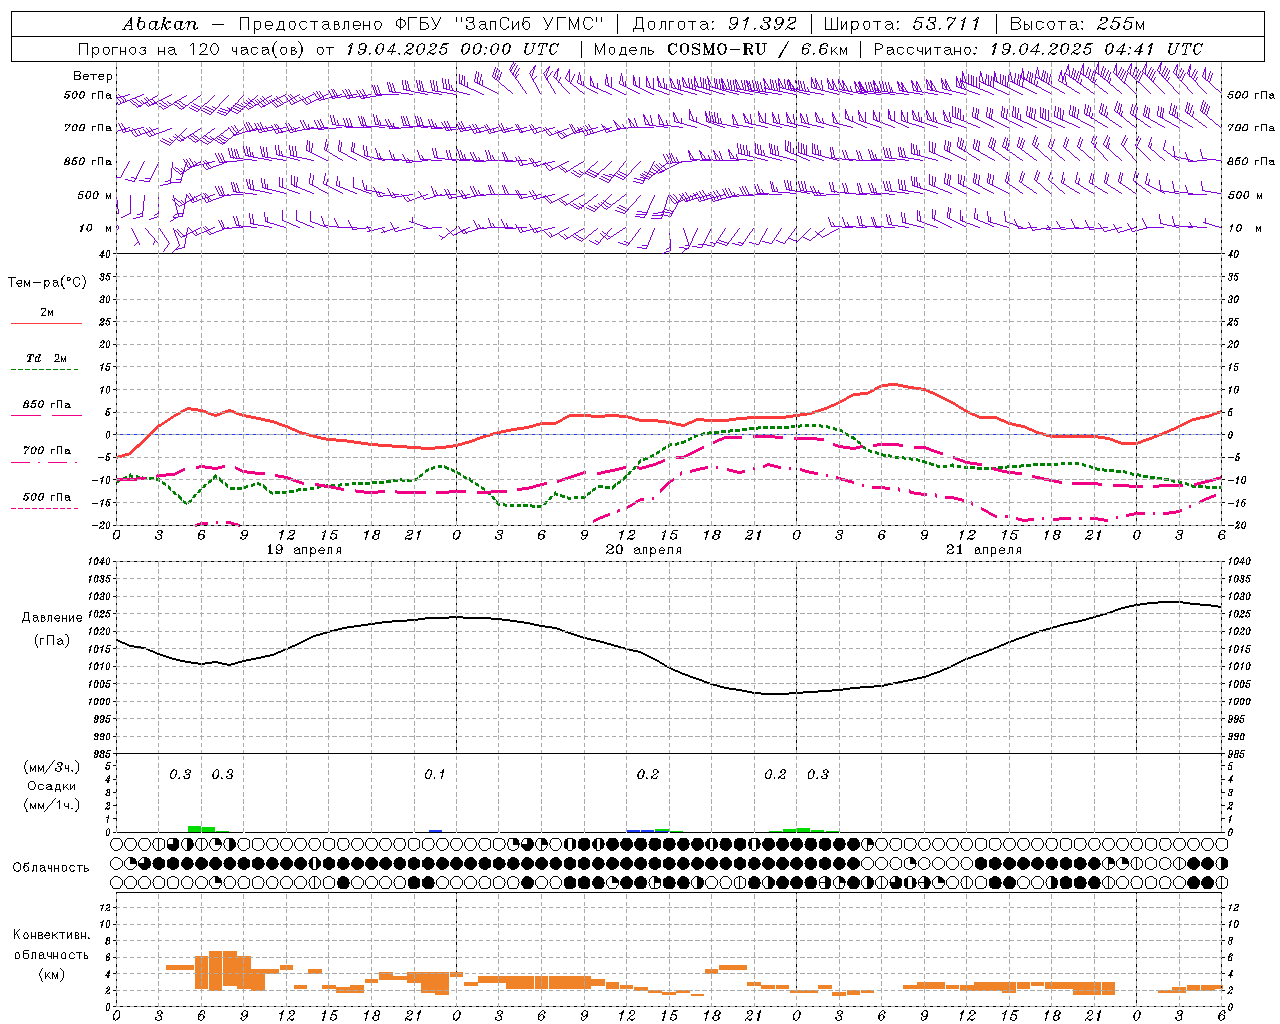
Task: Select the 20 апреля date label
Action: click(644, 550)
